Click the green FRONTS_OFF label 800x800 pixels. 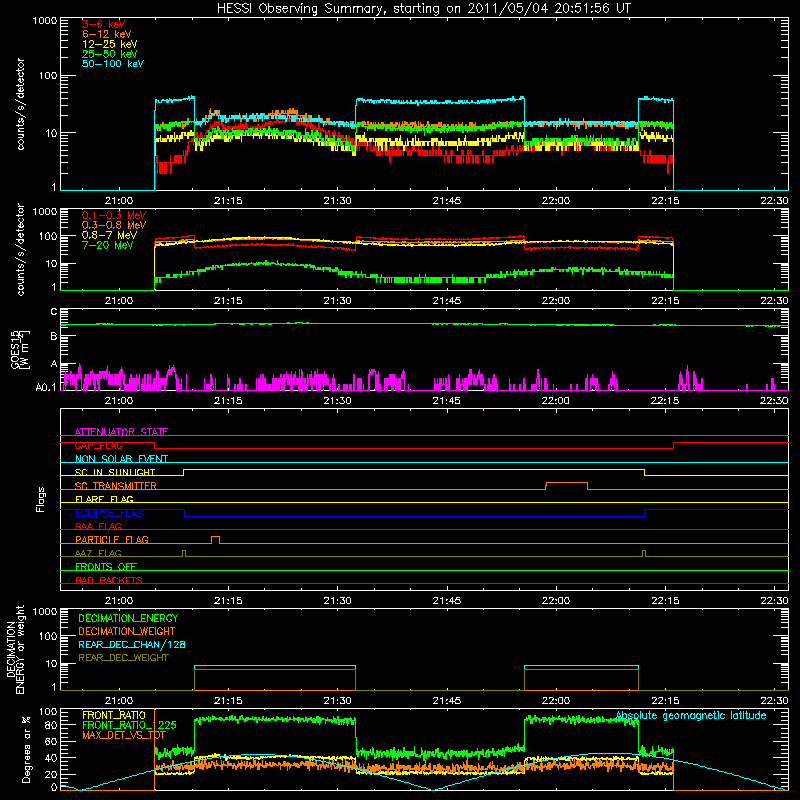[x=106, y=567]
